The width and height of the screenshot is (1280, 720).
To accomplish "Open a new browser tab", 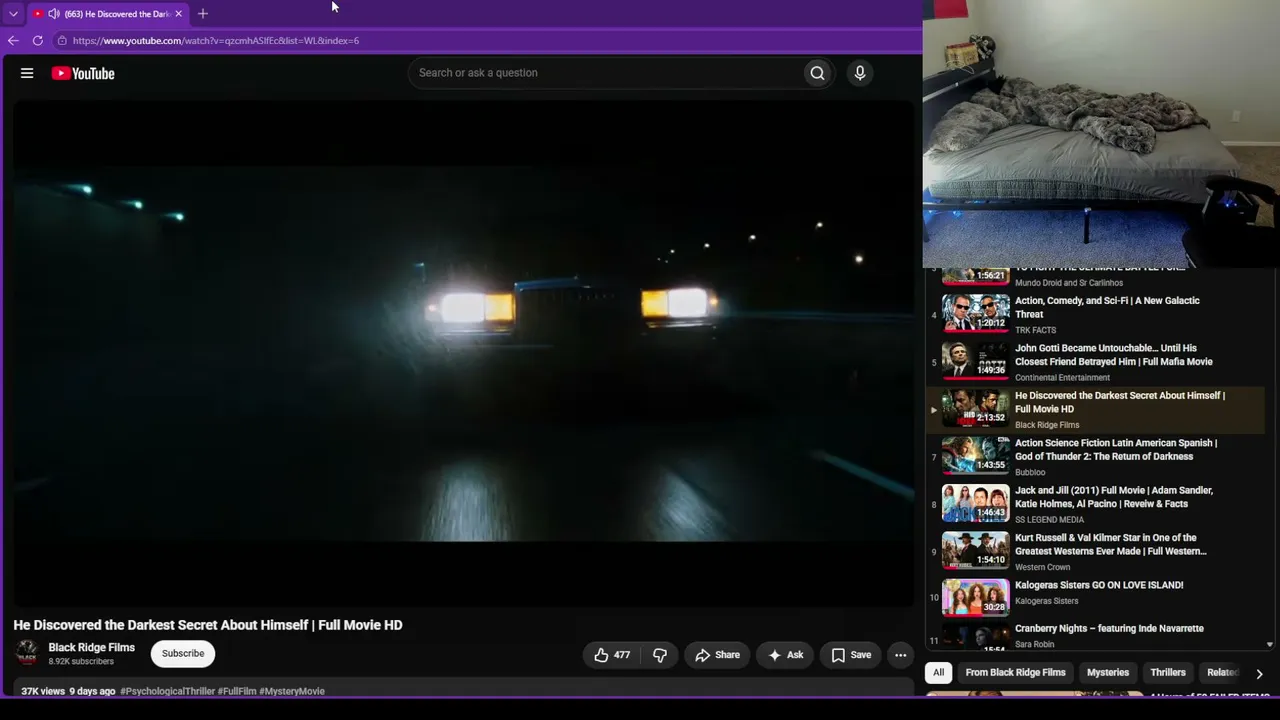I will tap(203, 14).
